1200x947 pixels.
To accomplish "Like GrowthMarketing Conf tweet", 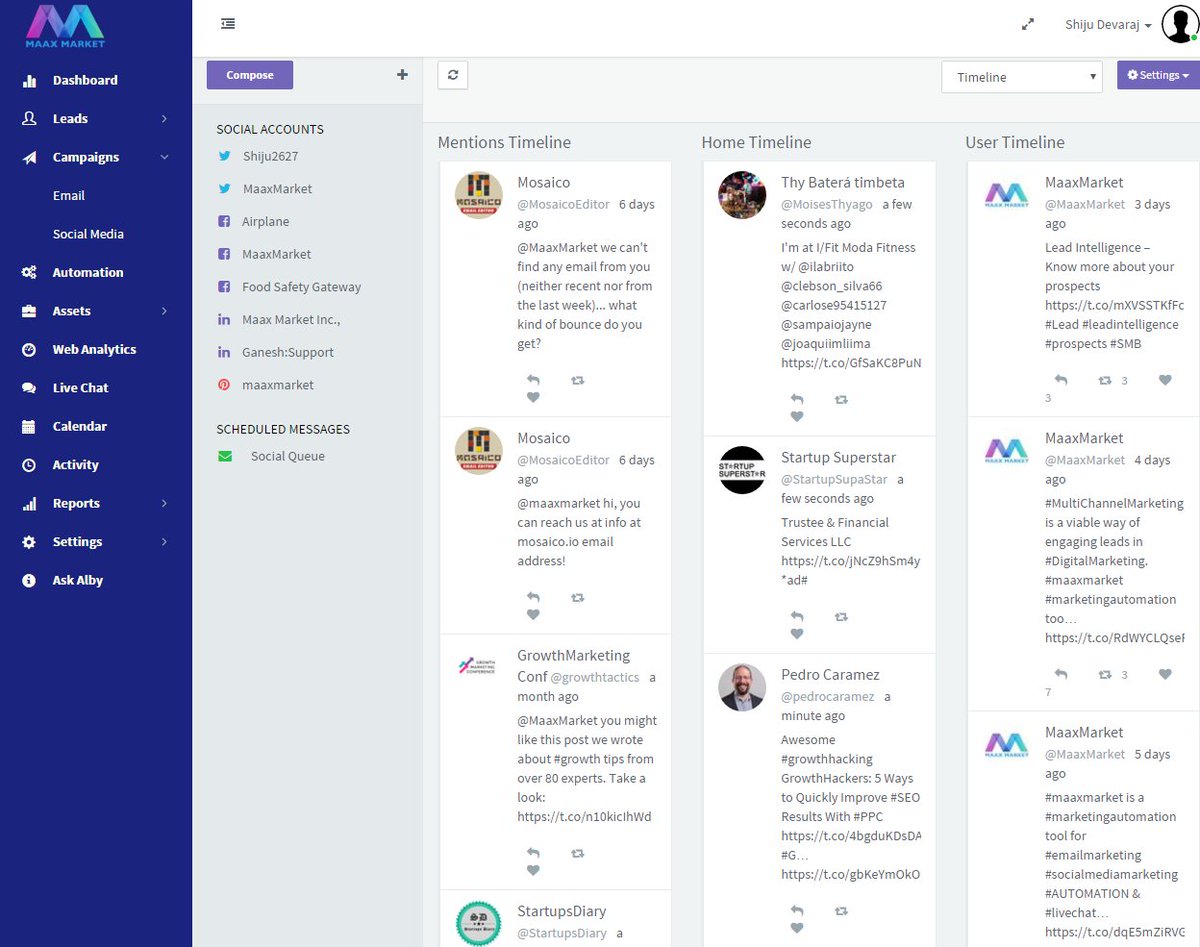I will click(533, 870).
